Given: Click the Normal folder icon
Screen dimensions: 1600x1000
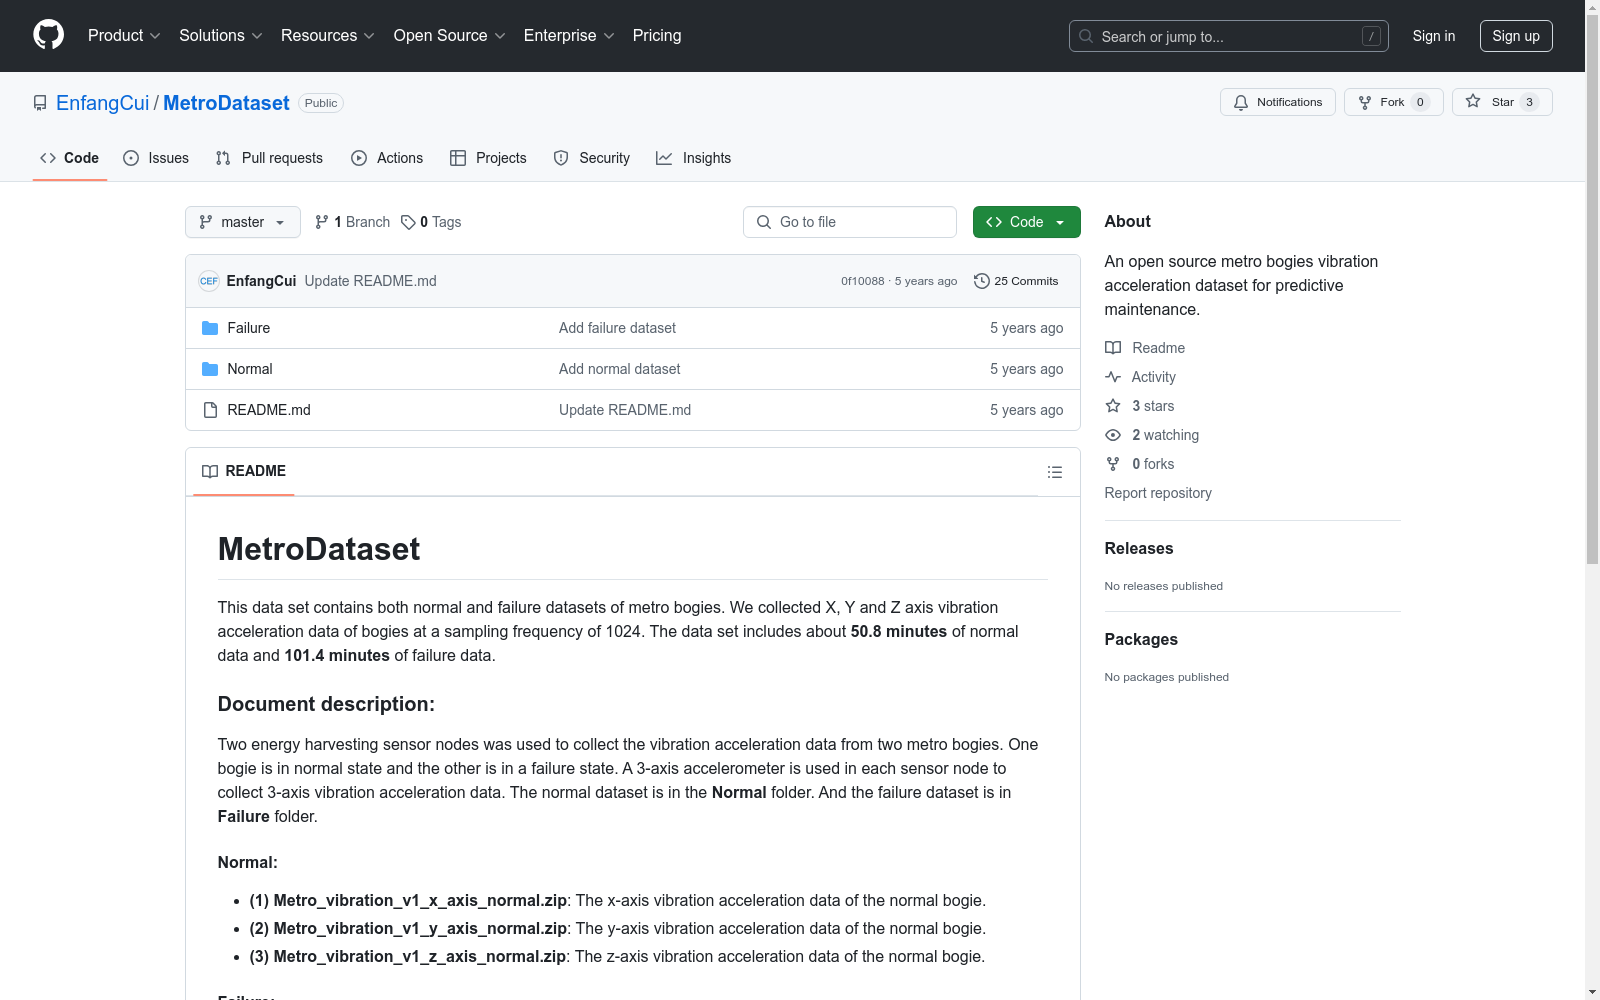Looking at the screenshot, I should pos(210,369).
